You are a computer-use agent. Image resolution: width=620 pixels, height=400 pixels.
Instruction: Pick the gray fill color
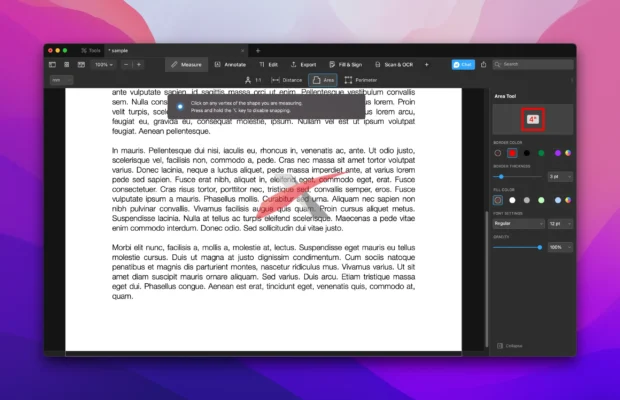pos(527,200)
